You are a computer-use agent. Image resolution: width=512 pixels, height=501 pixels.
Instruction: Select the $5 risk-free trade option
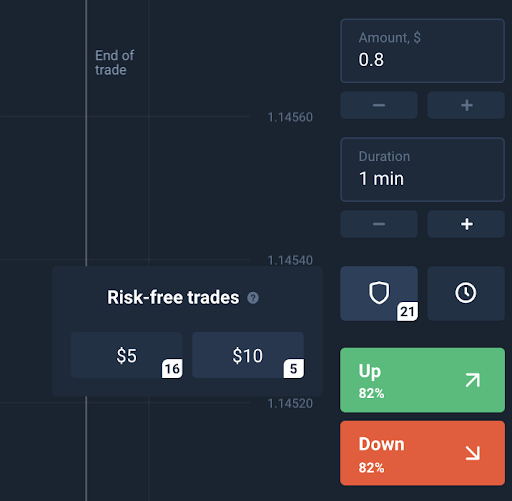pyautogui.click(x=127, y=355)
